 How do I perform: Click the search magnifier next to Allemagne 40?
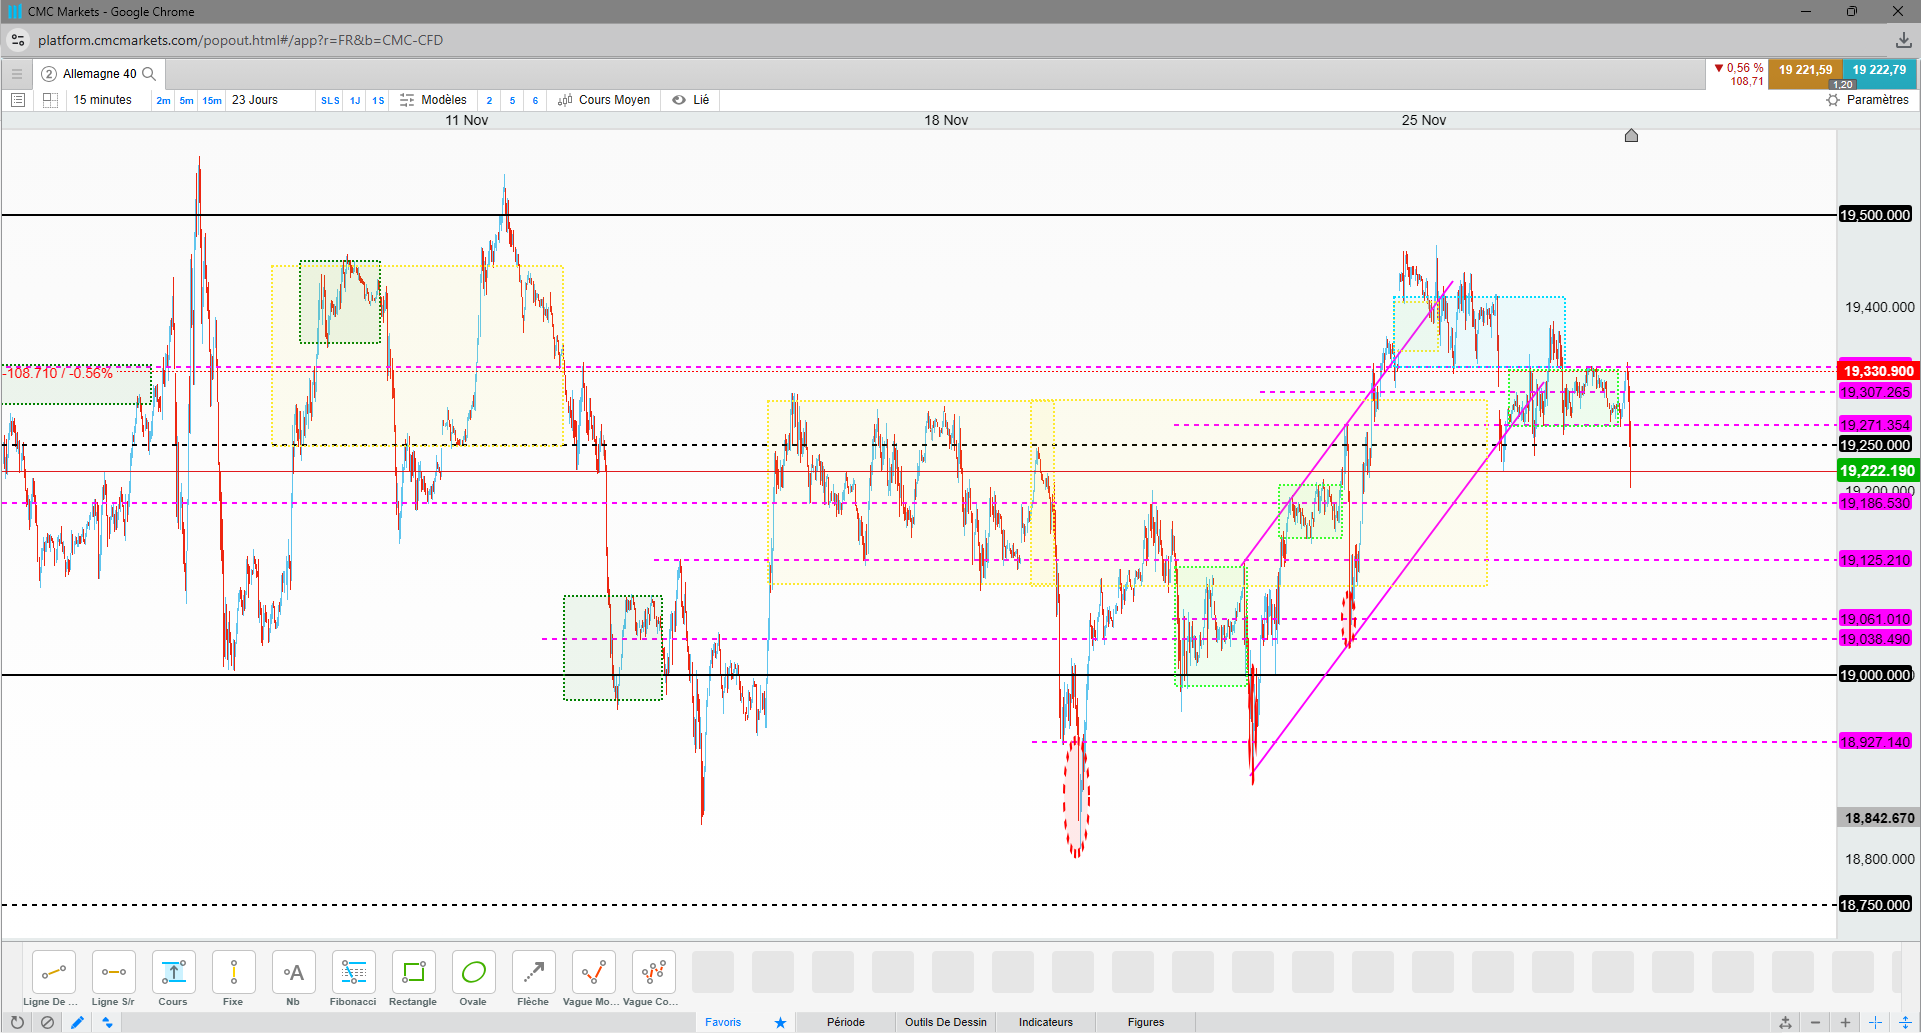(x=149, y=74)
